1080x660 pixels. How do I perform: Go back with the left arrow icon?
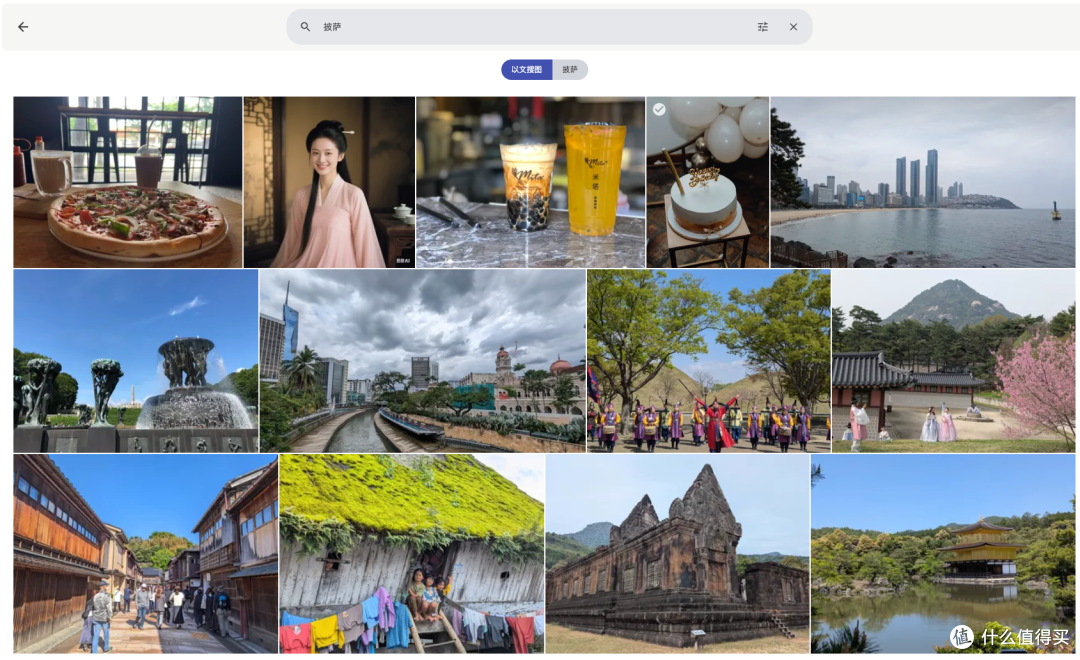[x=23, y=27]
